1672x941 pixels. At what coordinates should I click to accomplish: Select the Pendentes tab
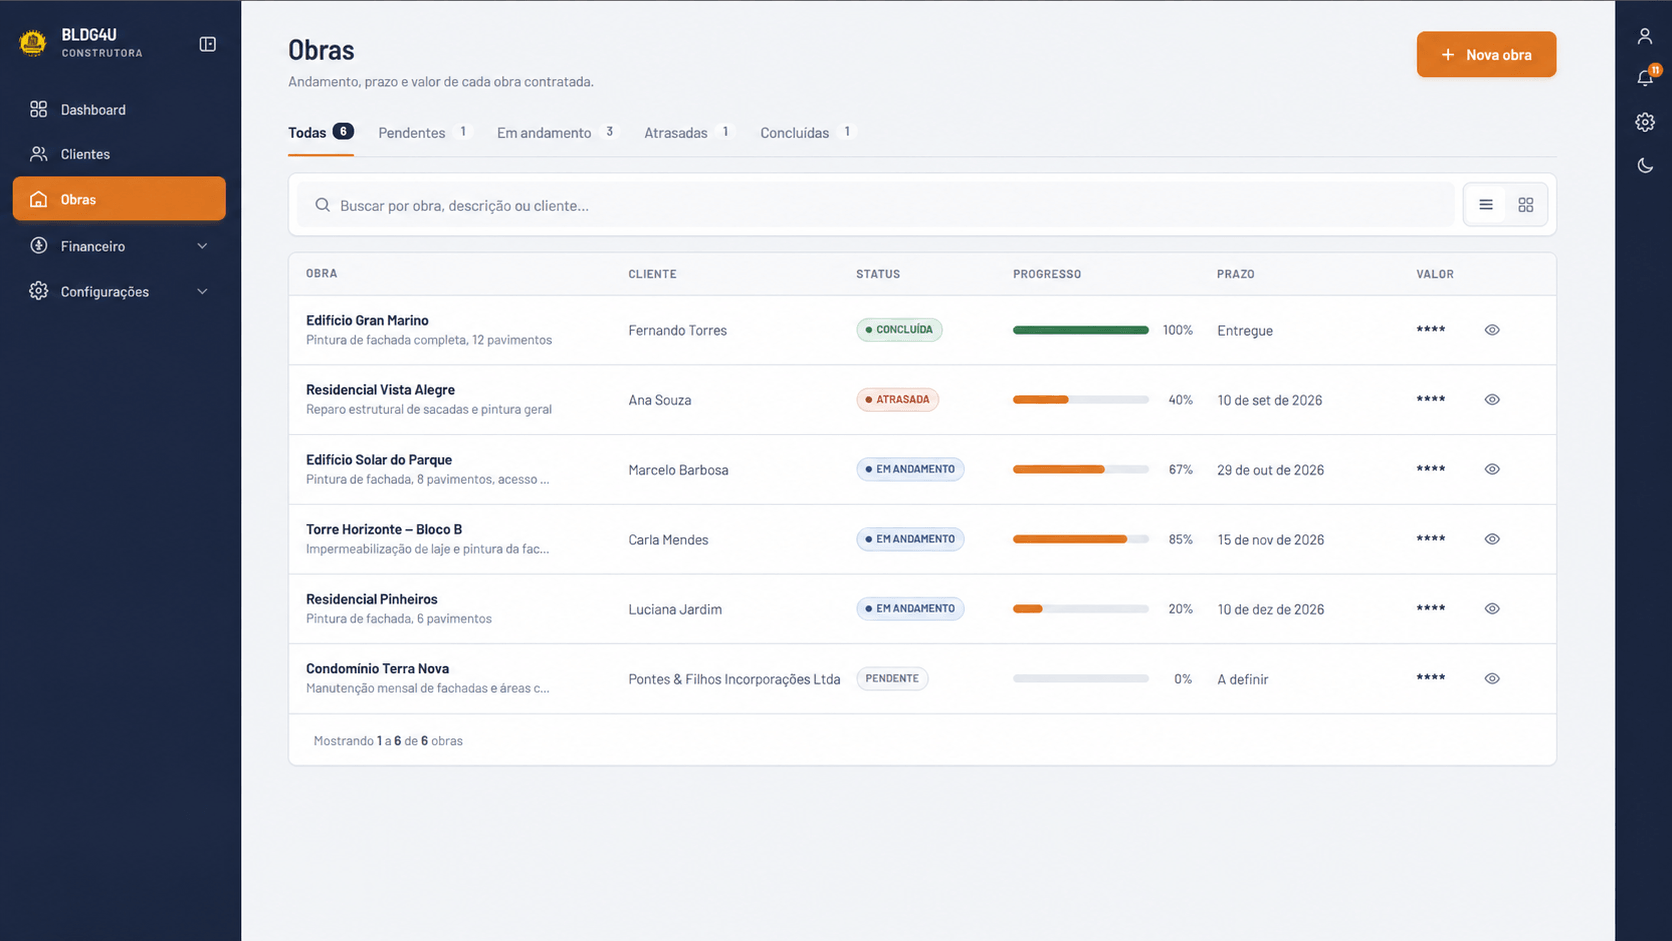tap(424, 133)
